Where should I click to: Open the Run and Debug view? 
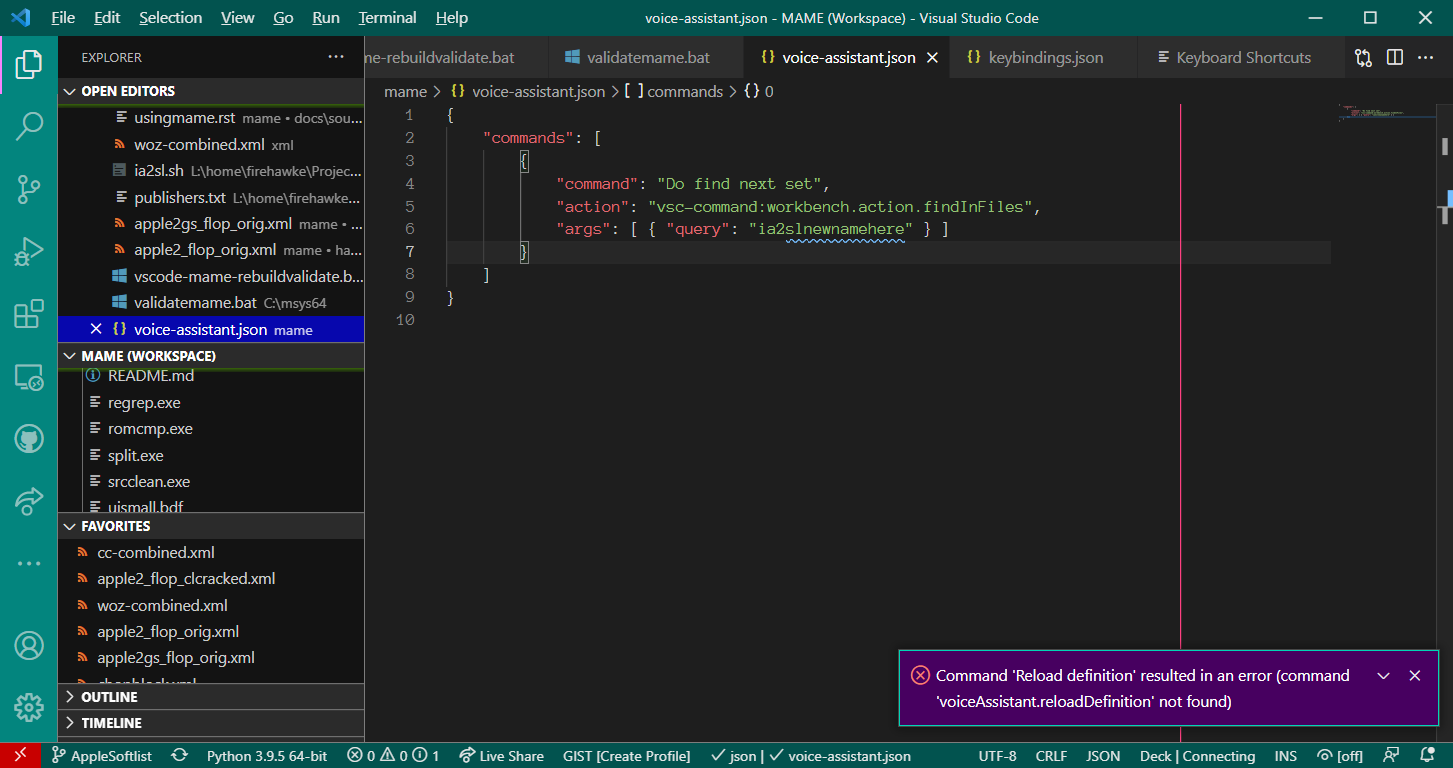[x=29, y=252]
